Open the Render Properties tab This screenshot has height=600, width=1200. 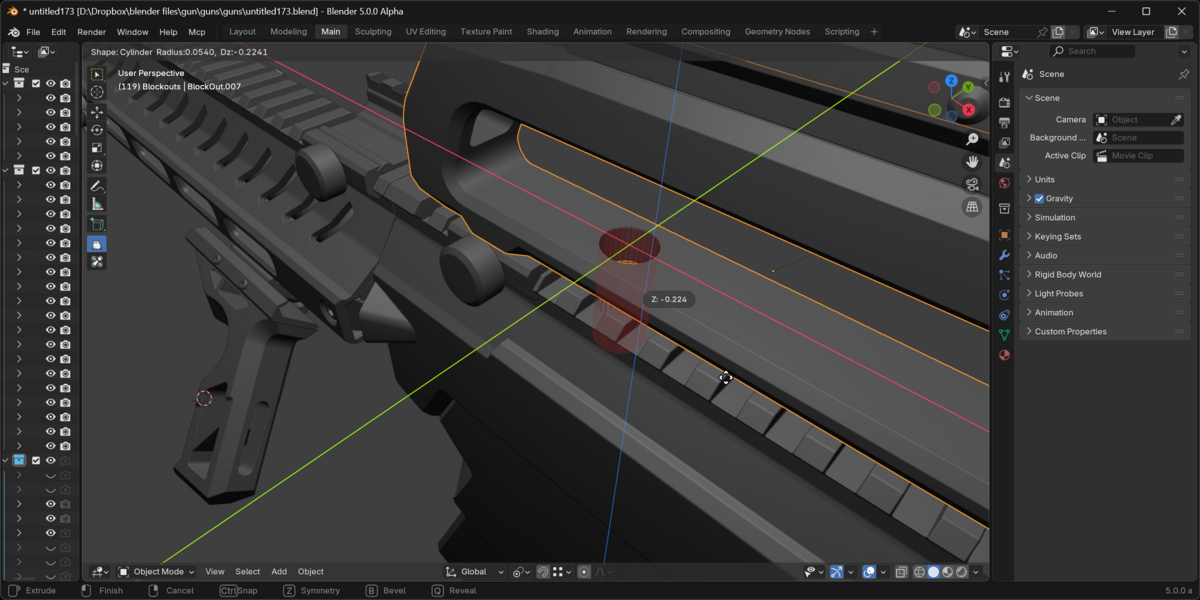tap(1004, 100)
